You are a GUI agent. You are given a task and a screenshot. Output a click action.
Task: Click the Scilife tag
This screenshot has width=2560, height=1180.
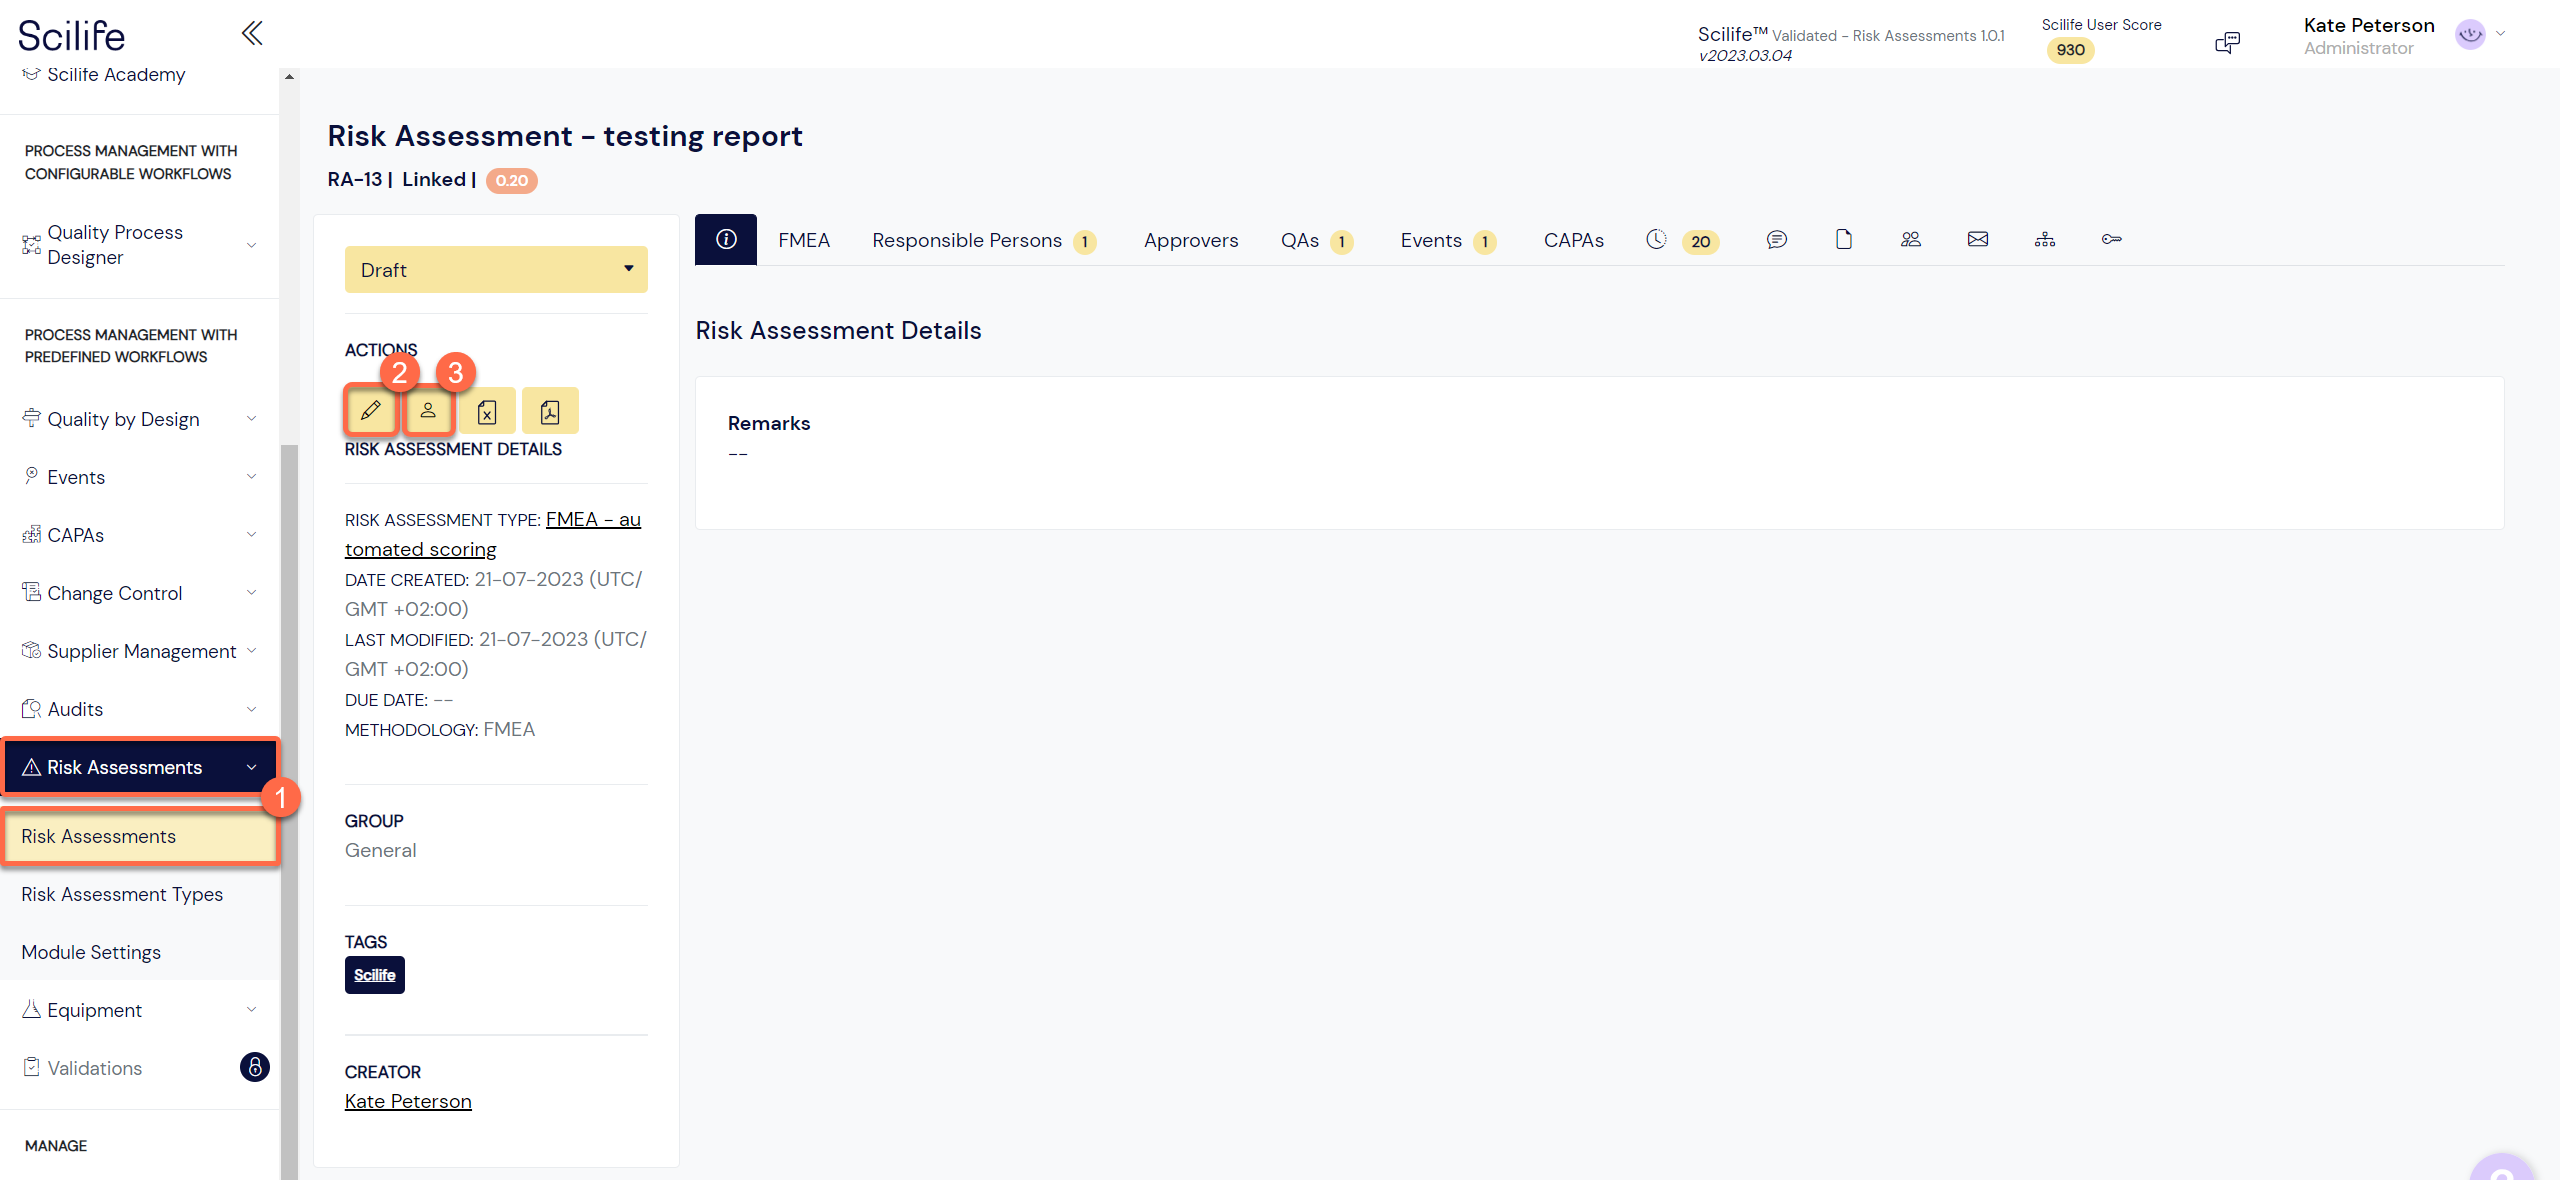[x=375, y=975]
